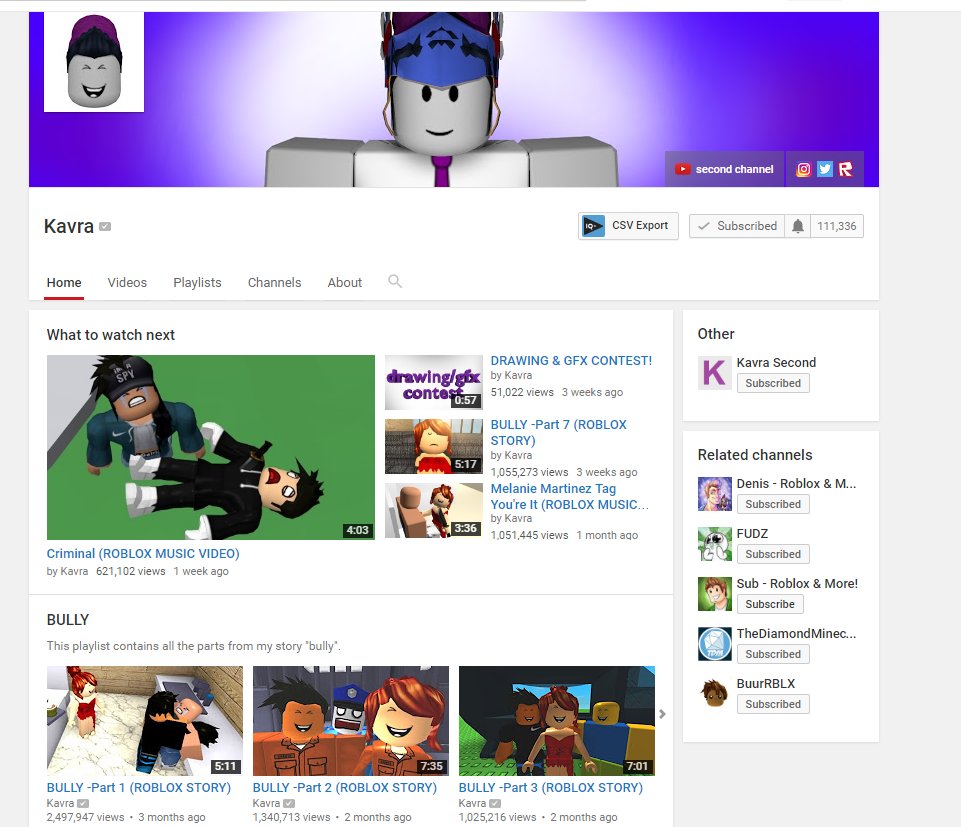
Task: Open the drawing/gfx contest video thumbnail
Action: [433, 383]
